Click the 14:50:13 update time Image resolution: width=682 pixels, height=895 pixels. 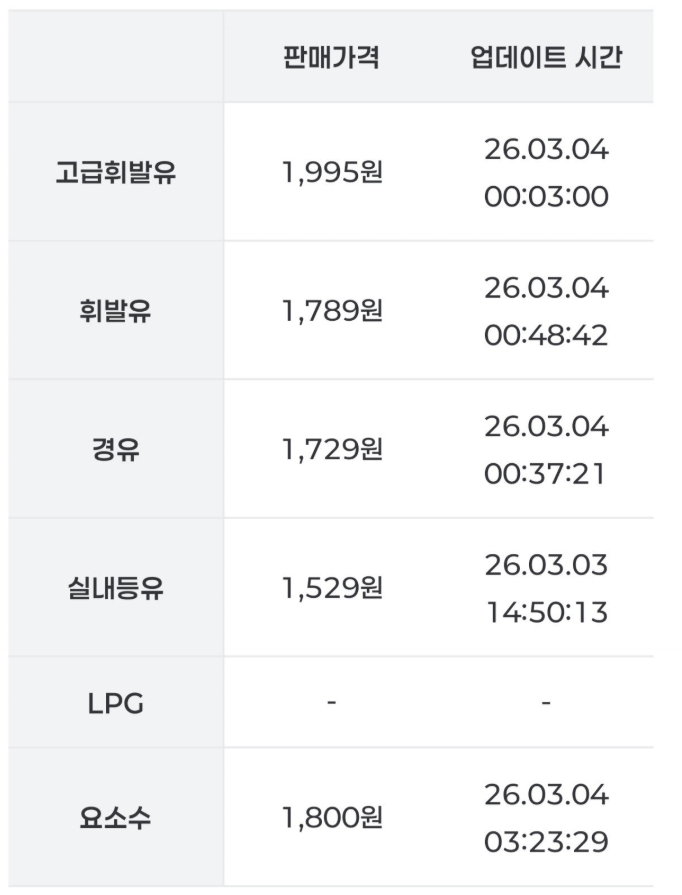click(546, 611)
